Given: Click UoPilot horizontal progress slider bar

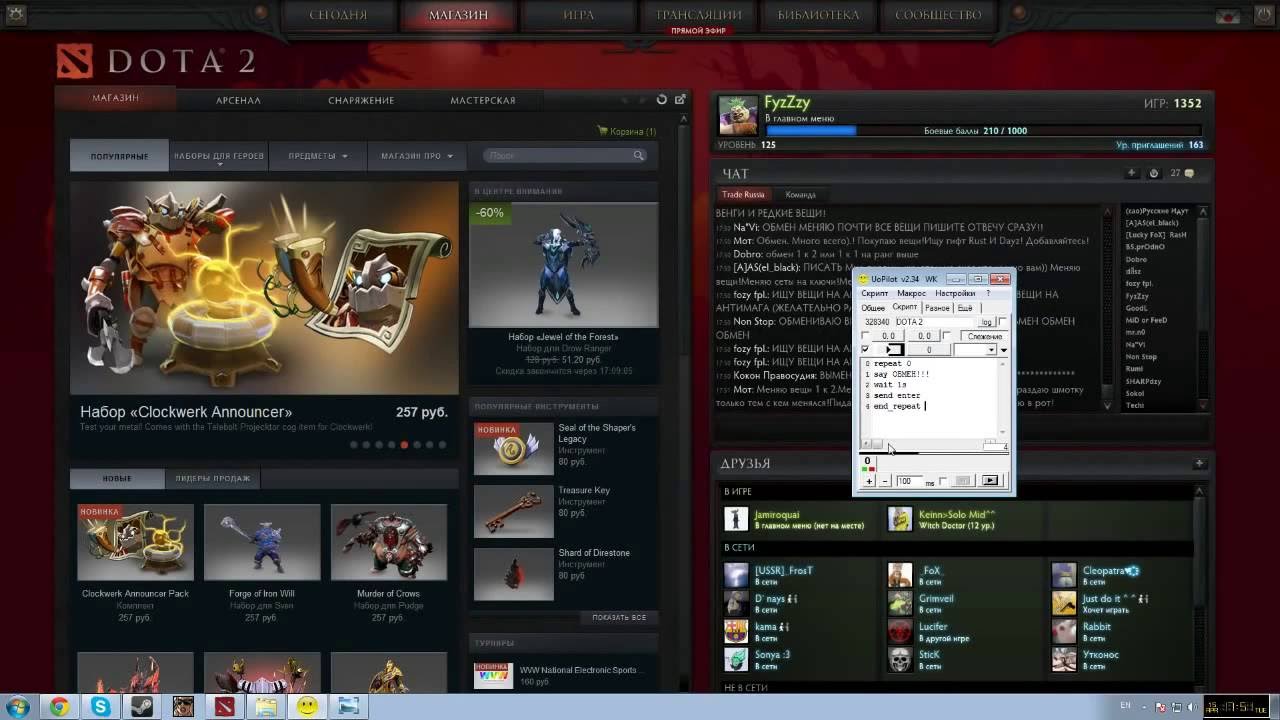Looking at the screenshot, I should point(935,453).
